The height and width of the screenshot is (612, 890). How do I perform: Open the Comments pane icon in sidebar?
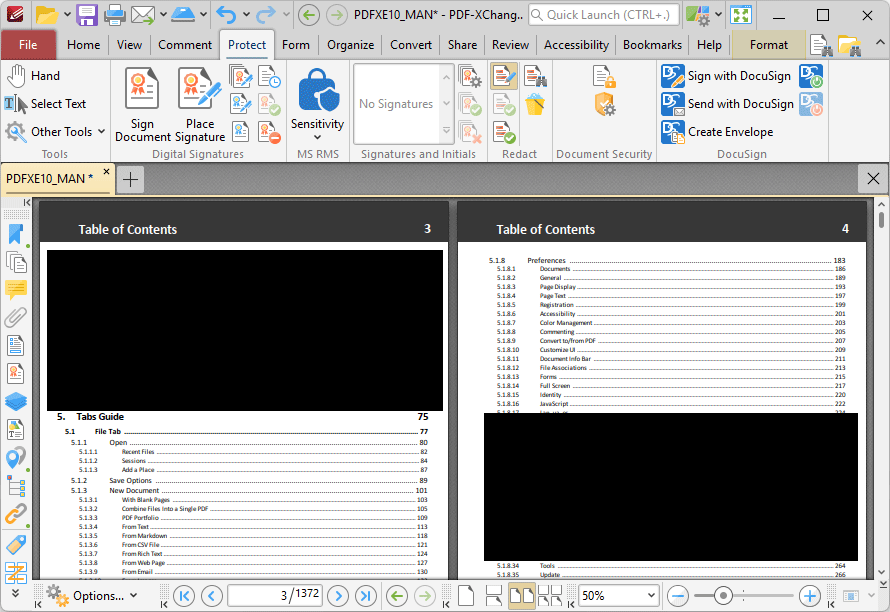click(x=16, y=290)
